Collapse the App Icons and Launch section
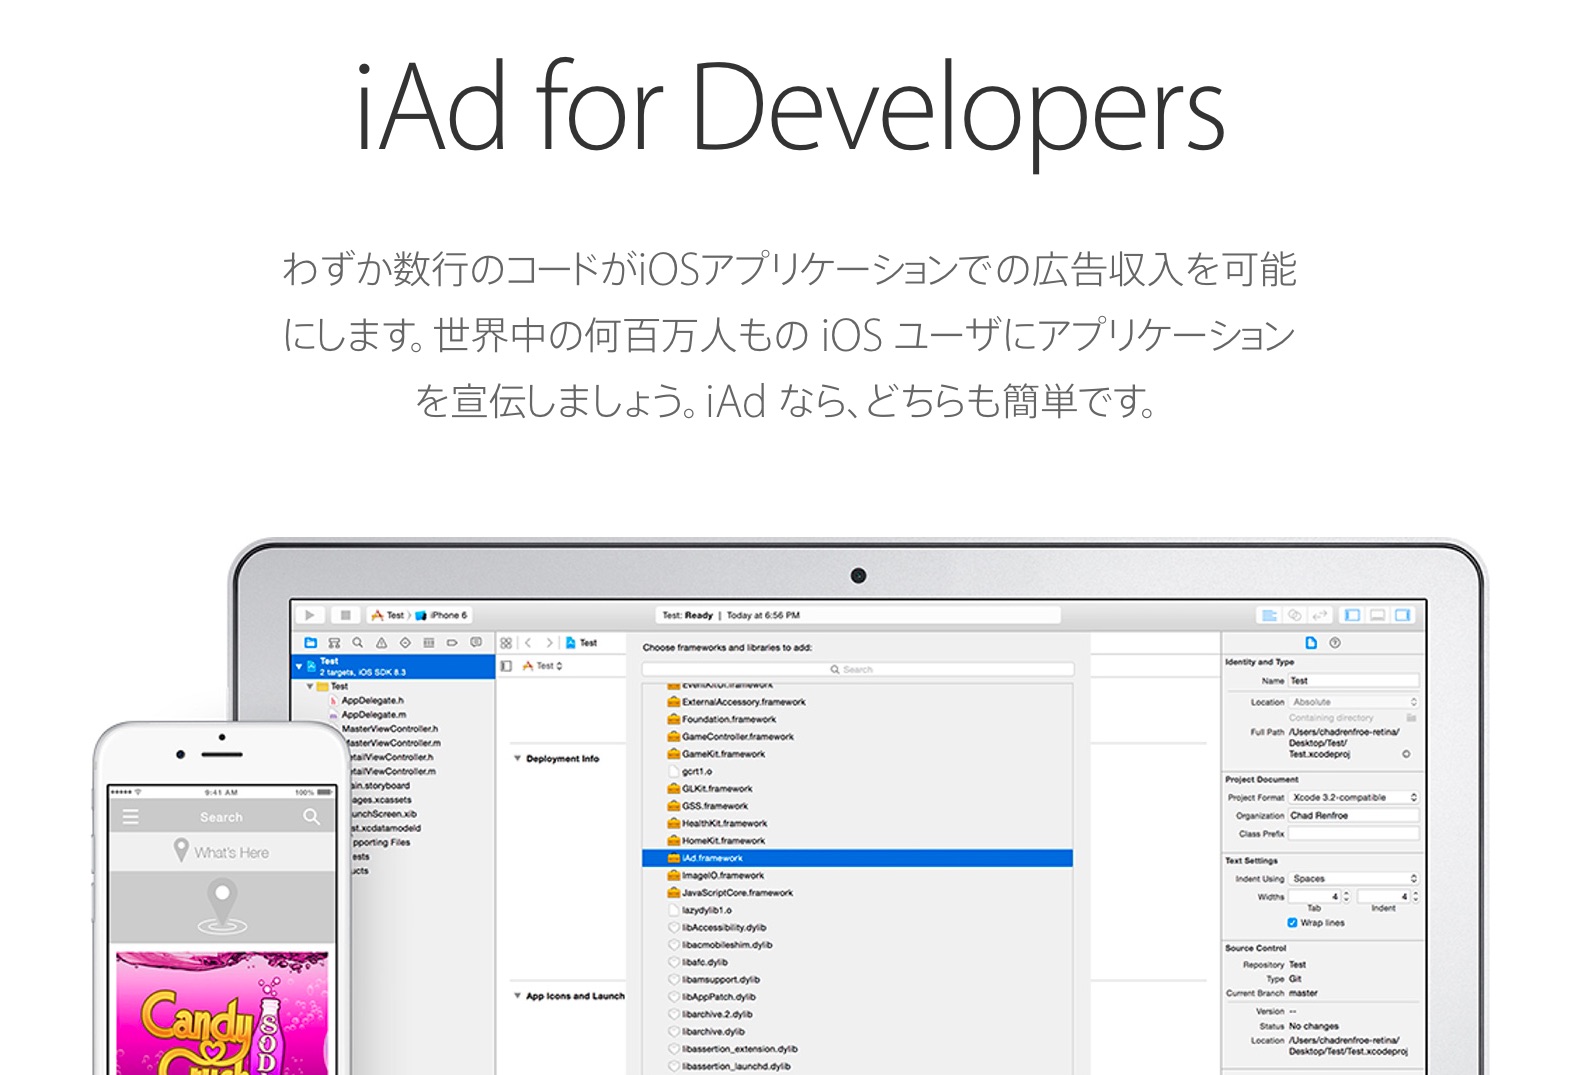1569x1075 pixels. pyautogui.click(x=517, y=996)
